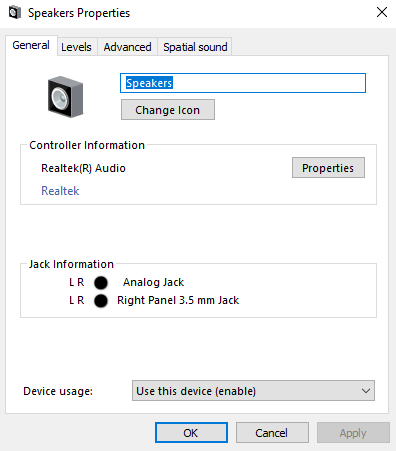
Task: Expand the Device usage dropdown
Action: click(253, 391)
